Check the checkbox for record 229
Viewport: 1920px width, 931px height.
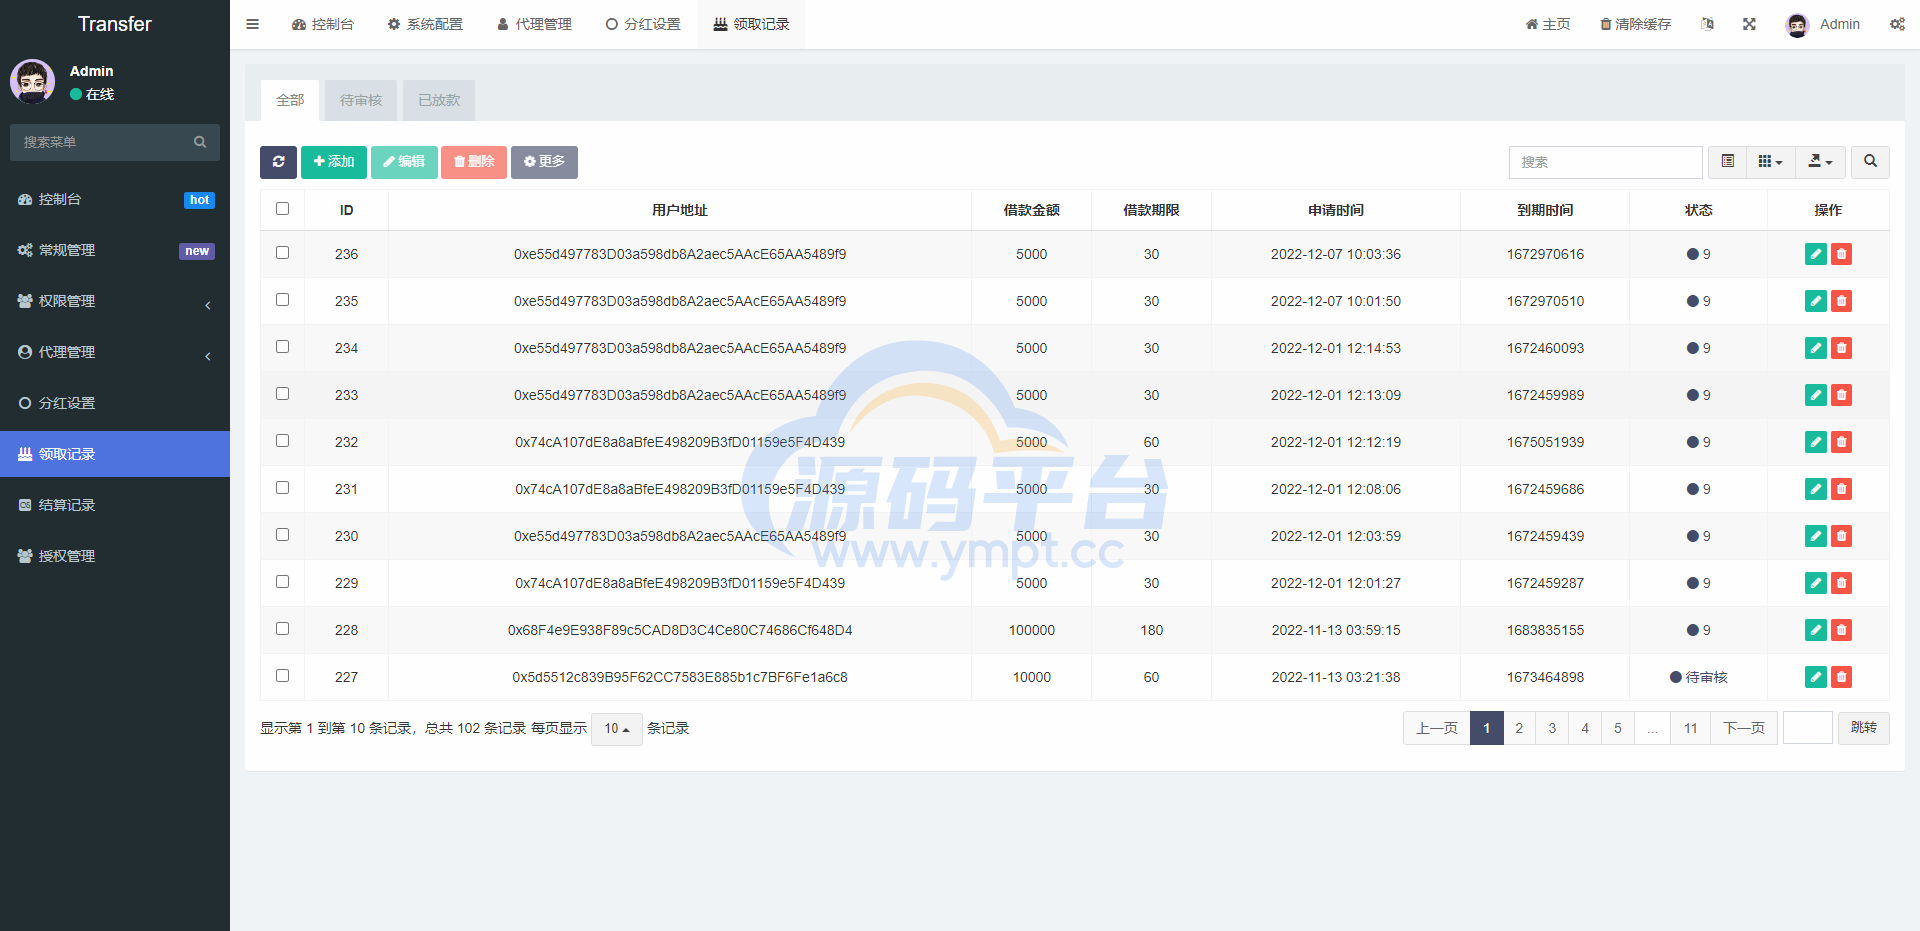click(282, 582)
